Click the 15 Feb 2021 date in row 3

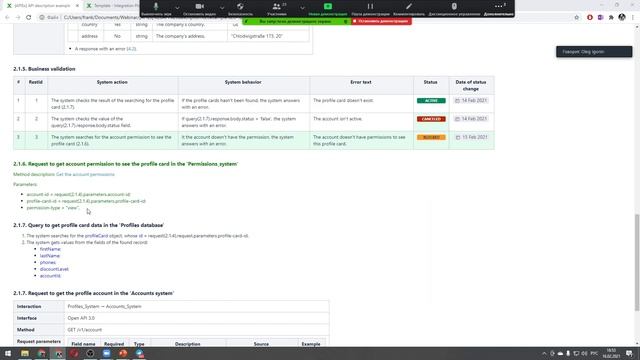coord(471,137)
